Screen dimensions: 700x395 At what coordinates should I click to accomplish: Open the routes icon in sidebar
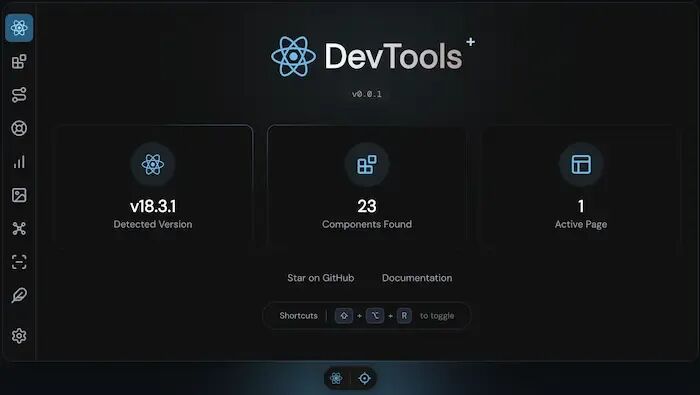click(19, 95)
